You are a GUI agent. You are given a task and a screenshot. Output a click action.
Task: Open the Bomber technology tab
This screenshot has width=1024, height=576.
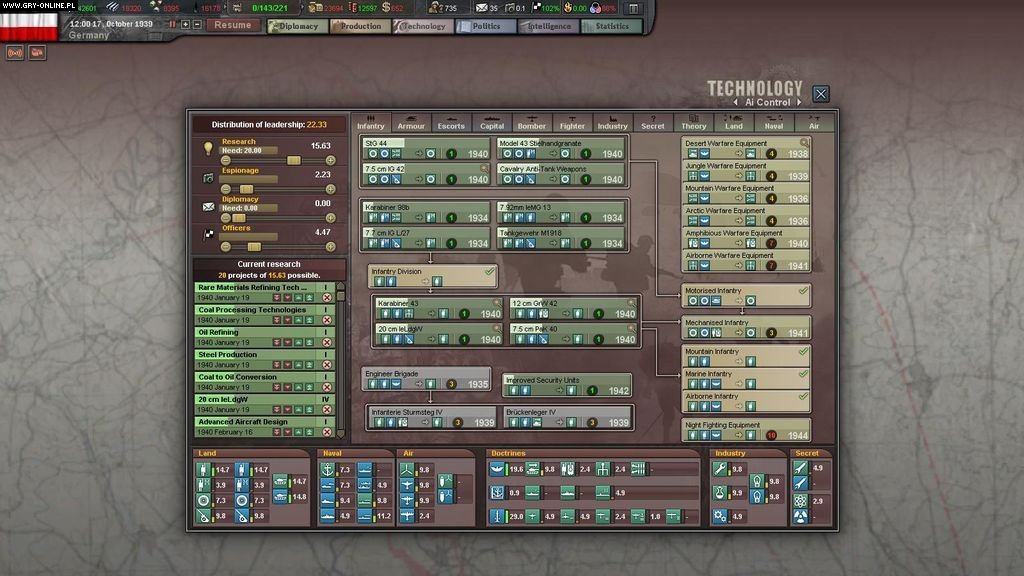(532, 122)
